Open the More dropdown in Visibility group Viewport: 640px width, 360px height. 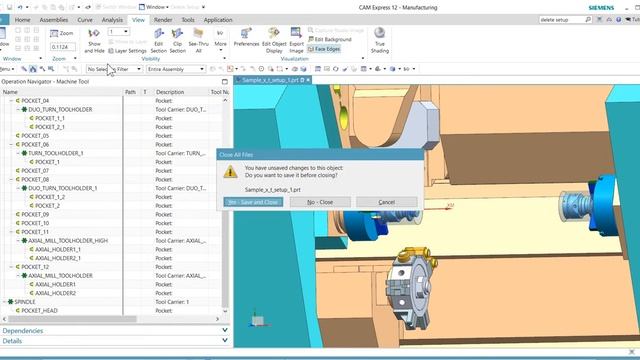[220, 41]
